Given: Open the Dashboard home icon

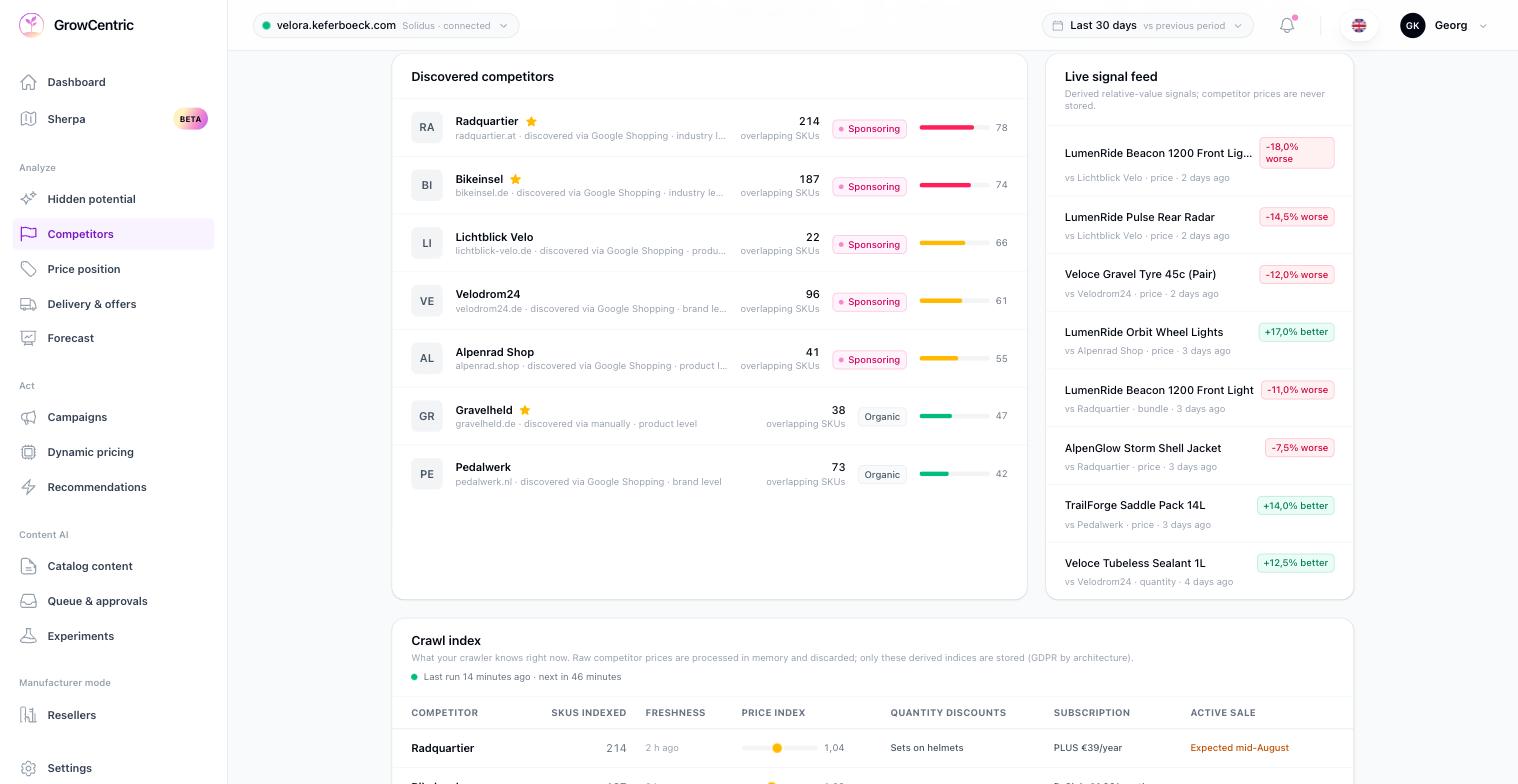Looking at the screenshot, I should pyautogui.click(x=28, y=82).
